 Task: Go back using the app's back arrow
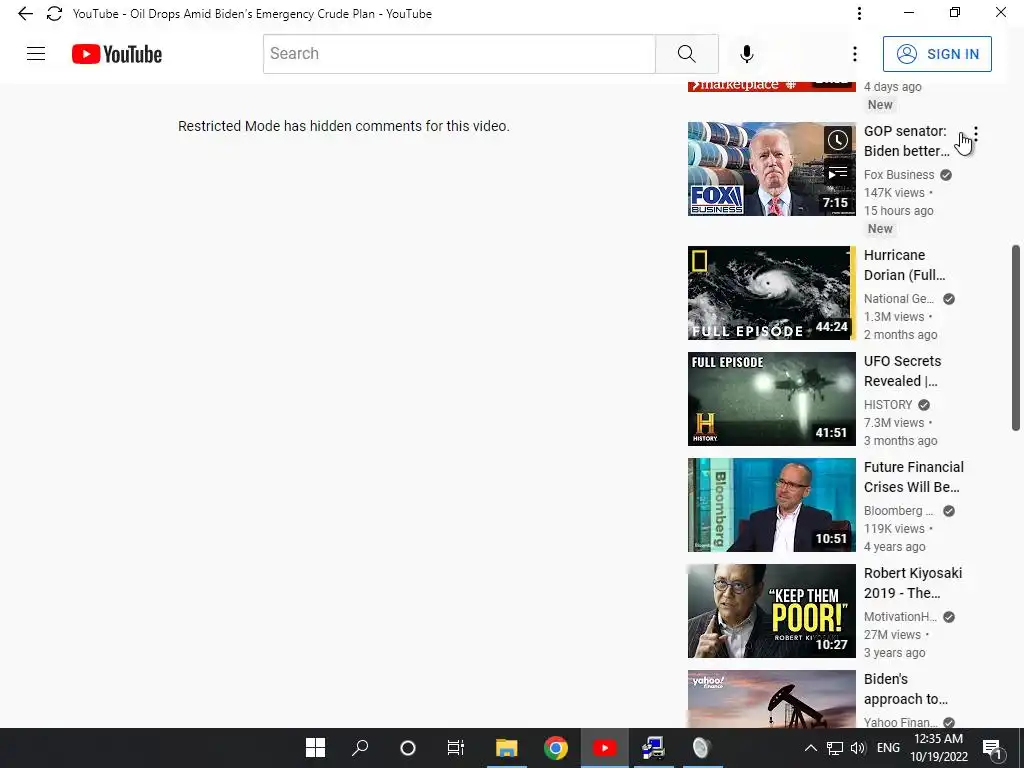(25, 14)
